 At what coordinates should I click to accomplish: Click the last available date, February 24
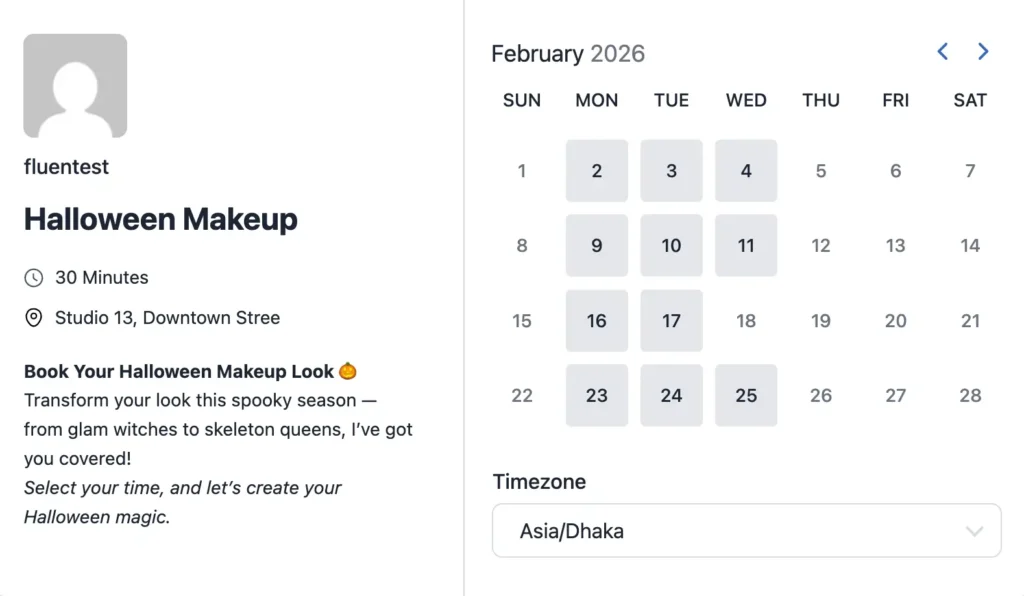pyautogui.click(x=671, y=395)
